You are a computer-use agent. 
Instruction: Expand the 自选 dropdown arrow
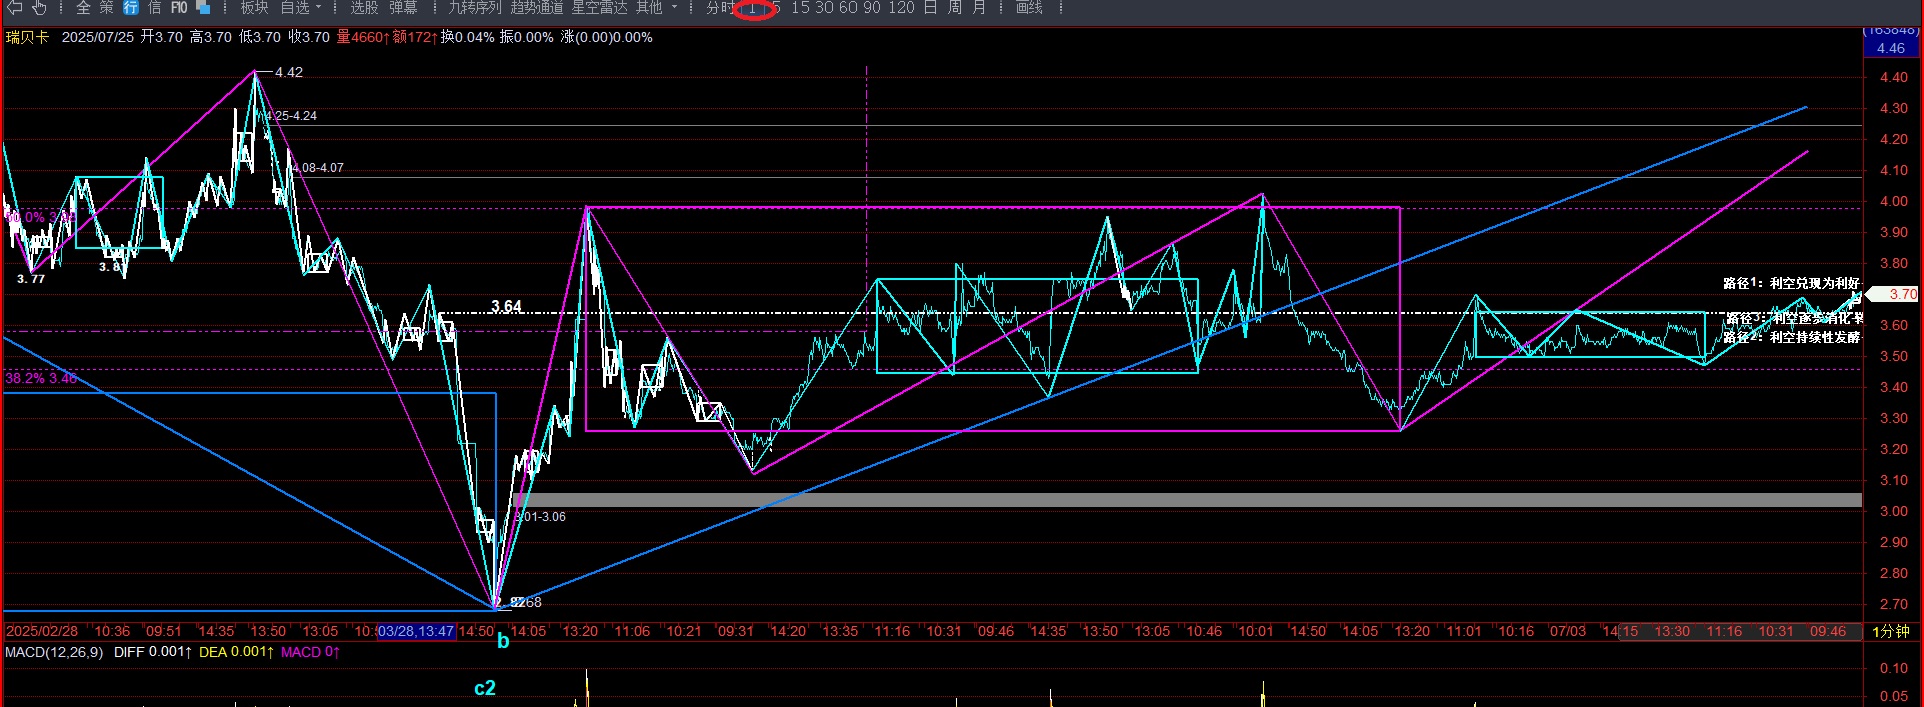[x=319, y=8]
